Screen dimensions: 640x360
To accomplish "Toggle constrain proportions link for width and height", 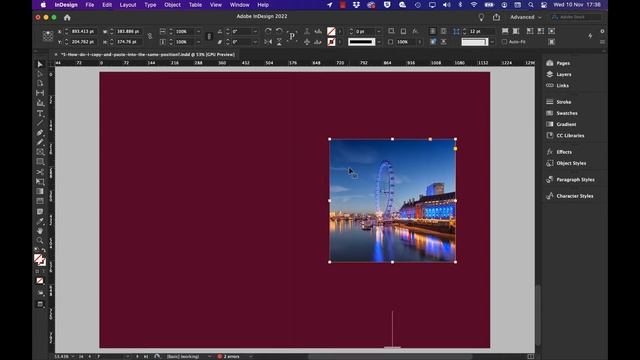I will point(150,36).
